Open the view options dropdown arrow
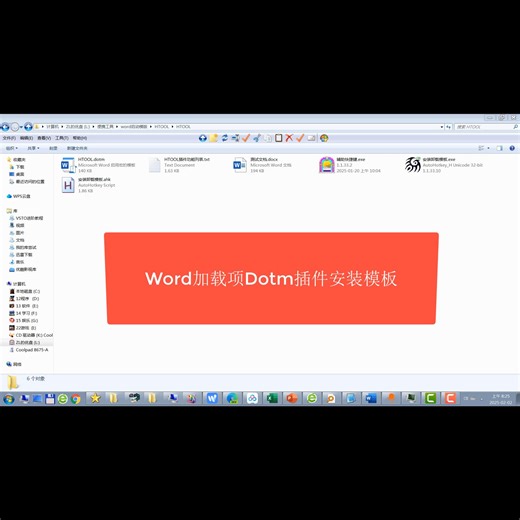The image size is (520, 520). point(489,148)
